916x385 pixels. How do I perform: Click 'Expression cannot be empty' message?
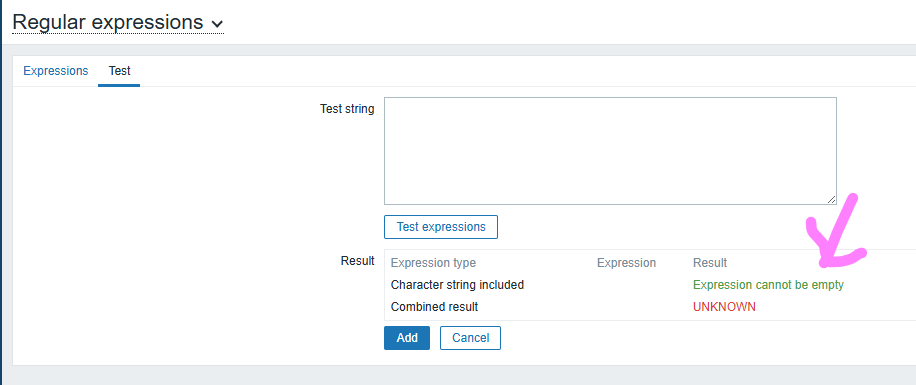pos(768,285)
